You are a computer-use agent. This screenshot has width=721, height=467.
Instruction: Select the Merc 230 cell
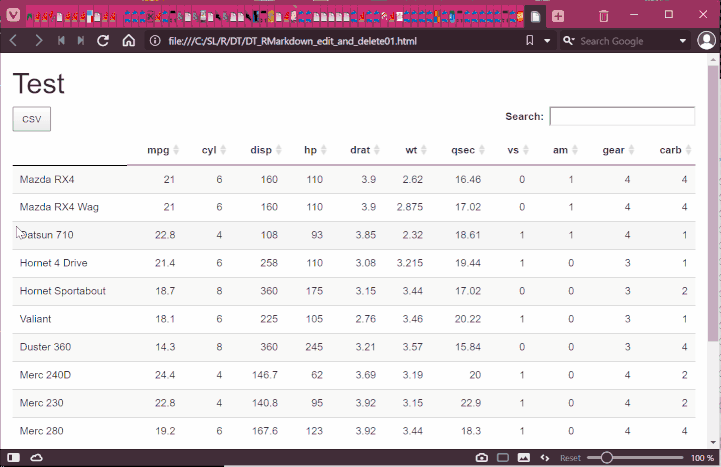[41, 403]
